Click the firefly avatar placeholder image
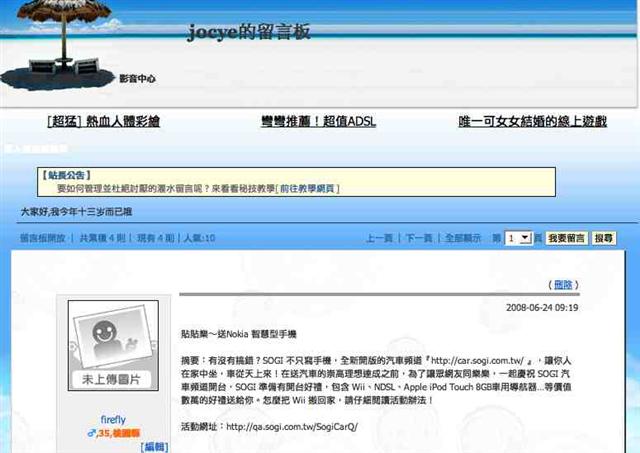This screenshot has height=453, width=640. 113,346
